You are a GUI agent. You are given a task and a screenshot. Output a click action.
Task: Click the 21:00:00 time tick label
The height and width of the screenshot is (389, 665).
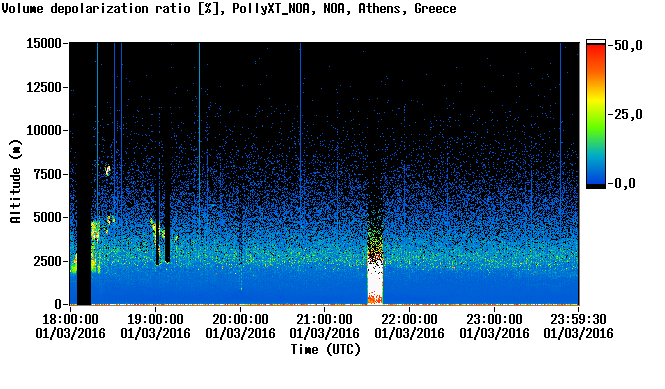click(324, 319)
